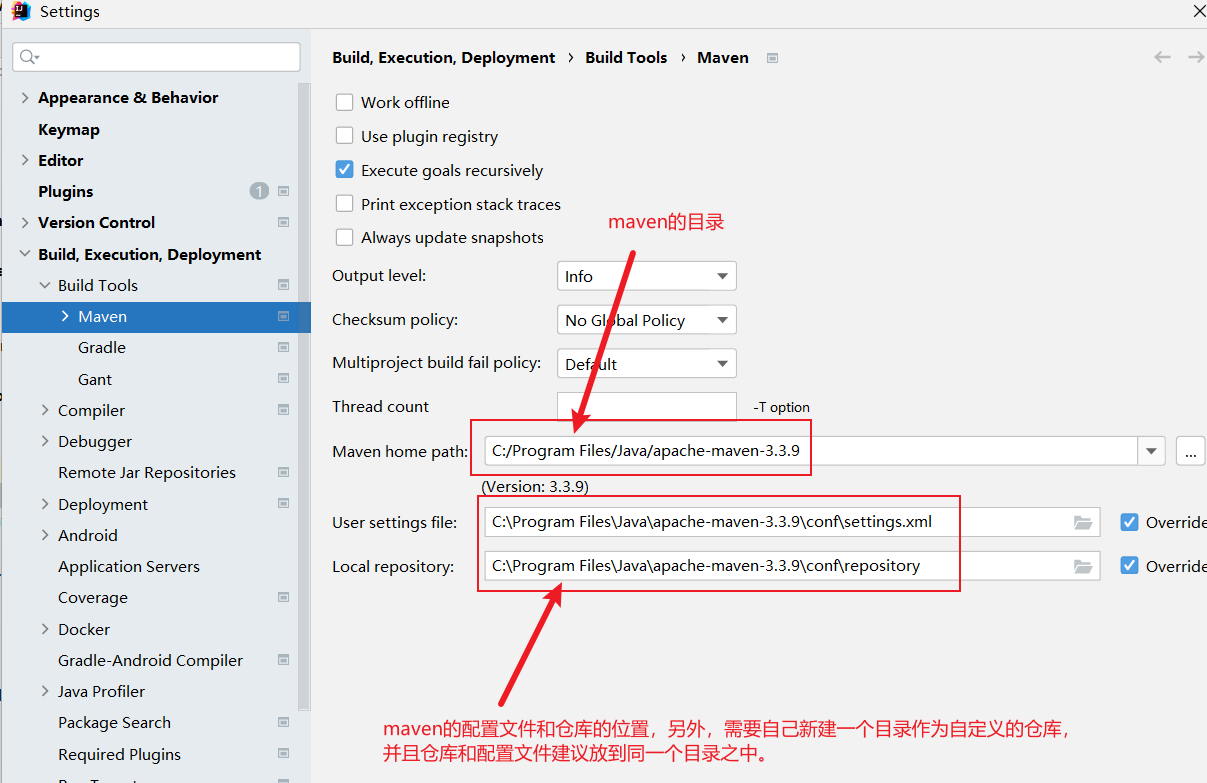
Task: Click the search magnifier icon in settings
Action: (27, 57)
